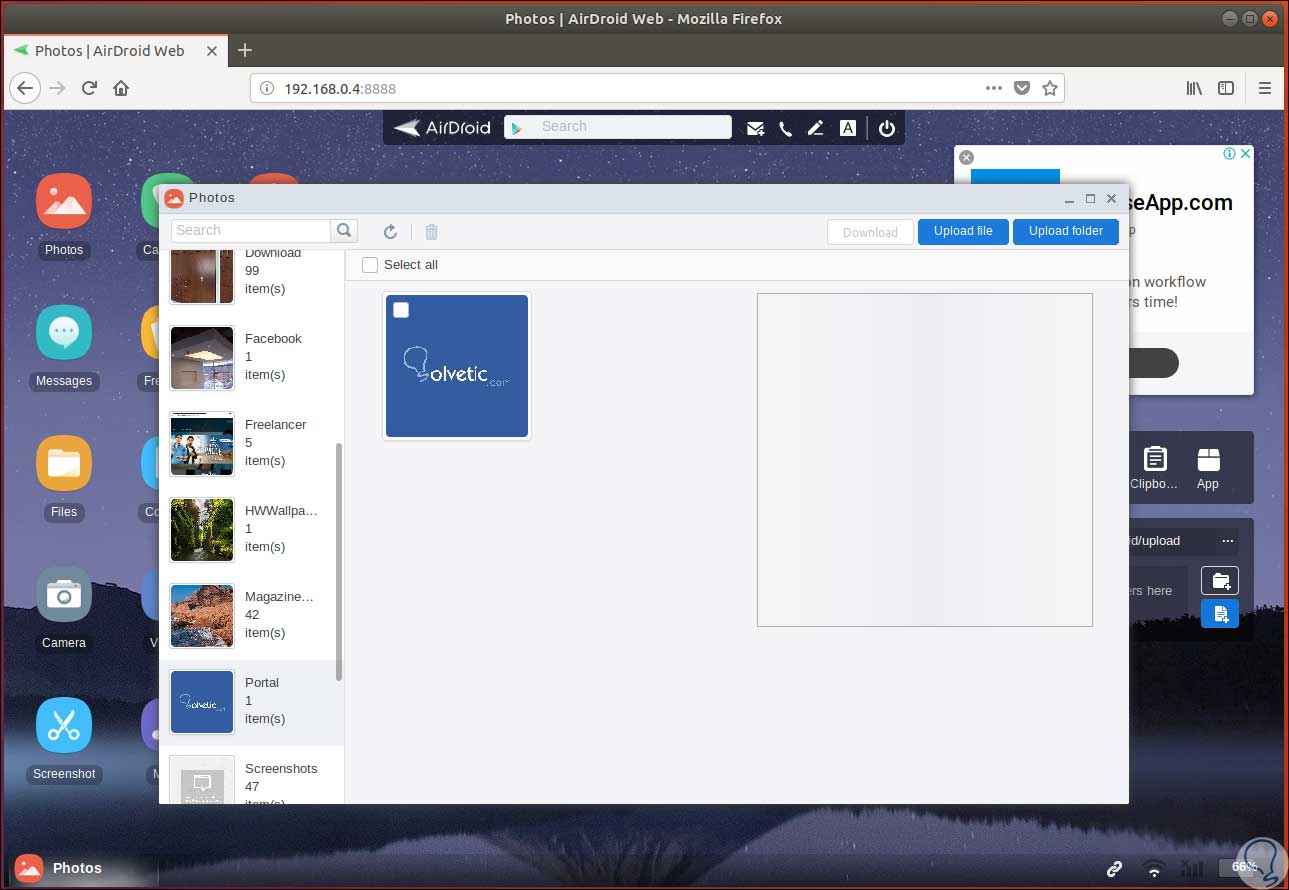Open the Photos desktop icon
Viewport: 1289px width, 890px height.
click(64, 201)
